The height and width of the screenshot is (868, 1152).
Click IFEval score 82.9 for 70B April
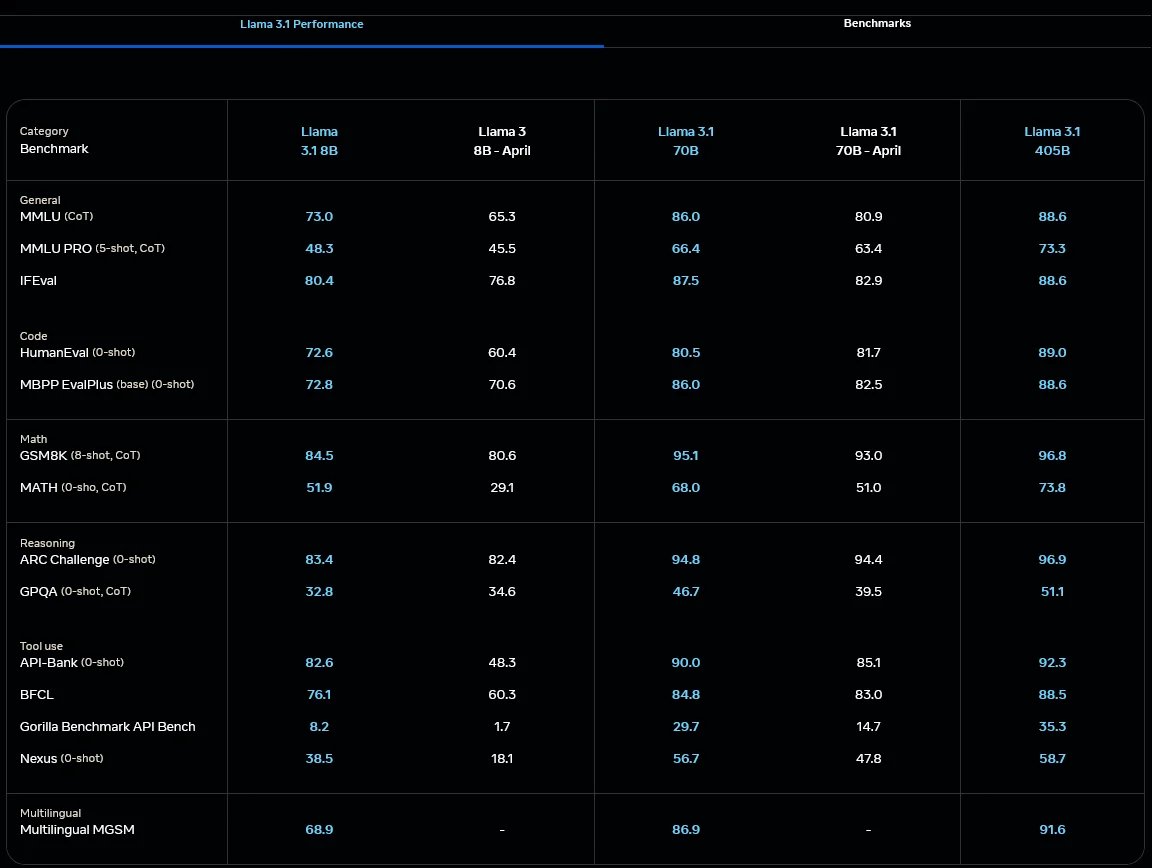(x=868, y=281)
